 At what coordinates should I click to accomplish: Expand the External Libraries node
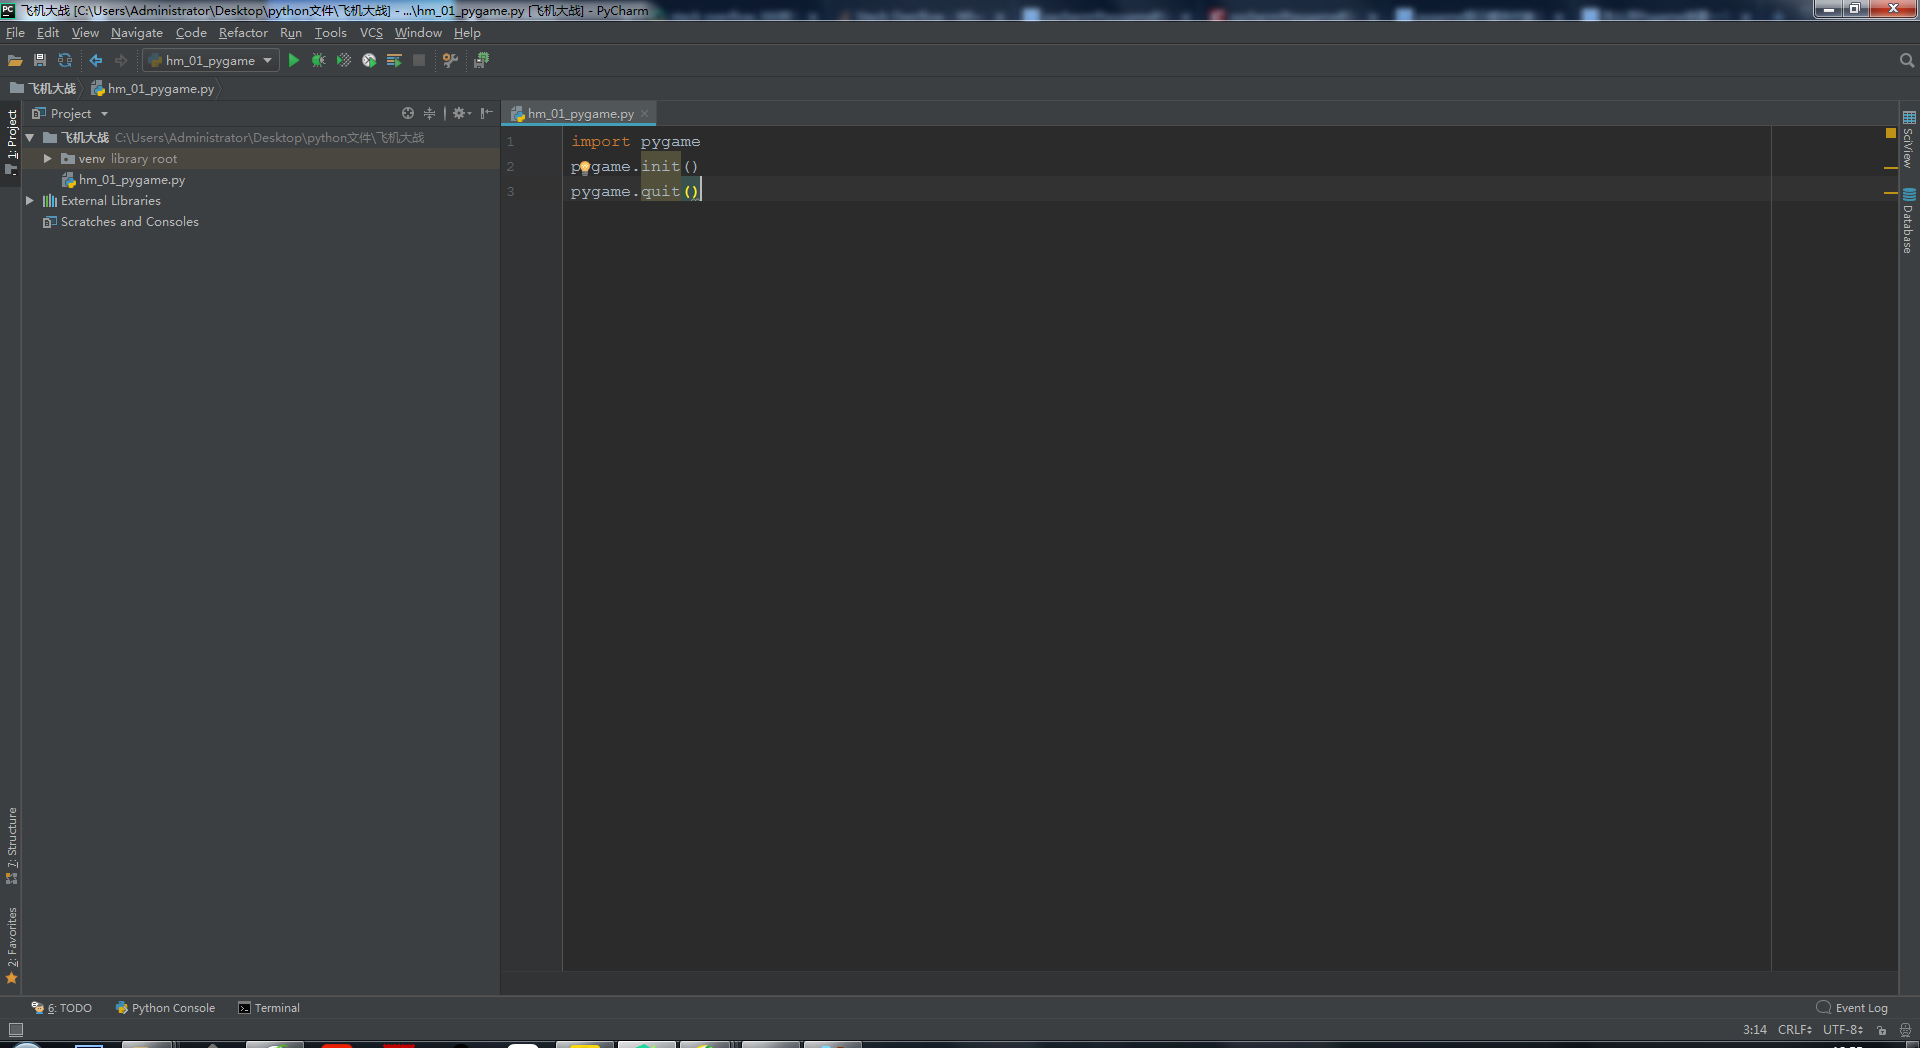pos(30,201)
